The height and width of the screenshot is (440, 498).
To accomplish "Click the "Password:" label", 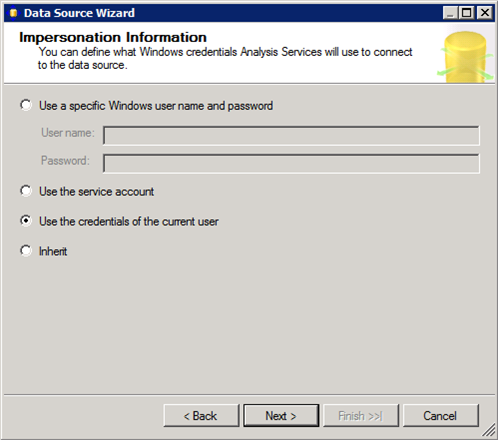I will [65, 161].
